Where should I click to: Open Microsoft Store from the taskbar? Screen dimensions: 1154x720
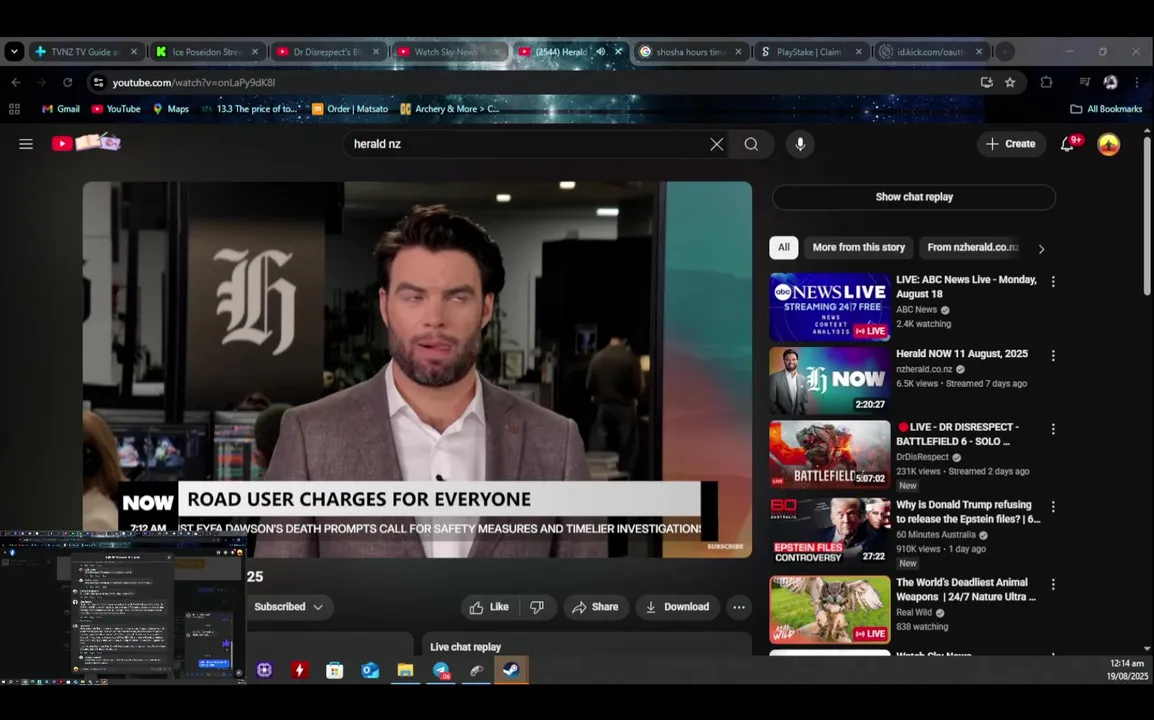pos(335,670)
